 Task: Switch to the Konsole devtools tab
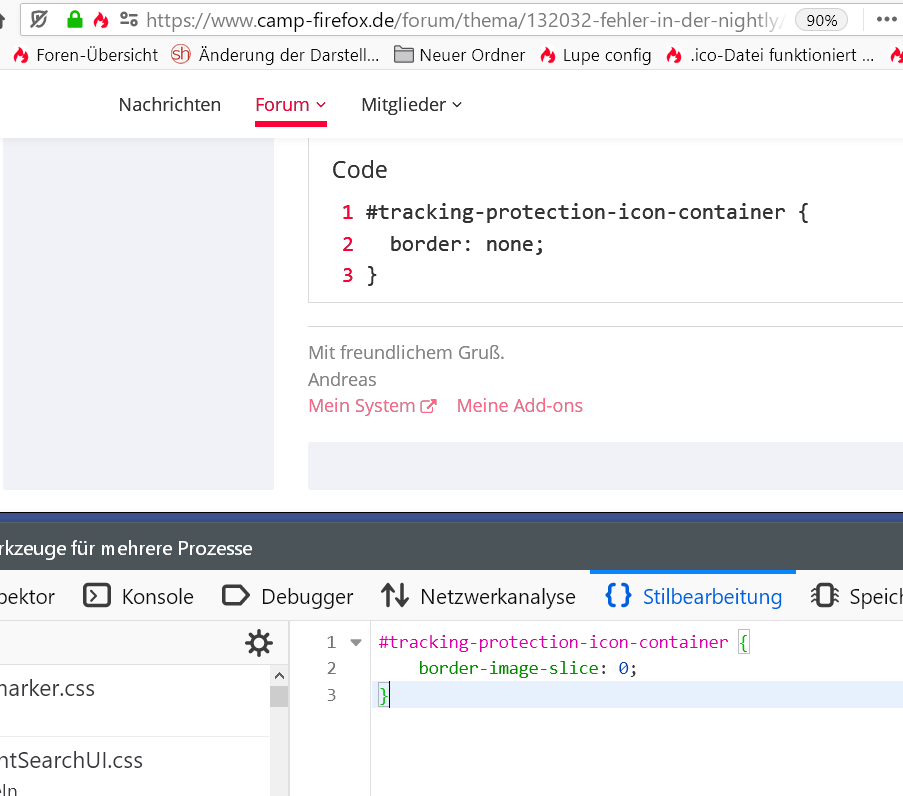(139, 597)
